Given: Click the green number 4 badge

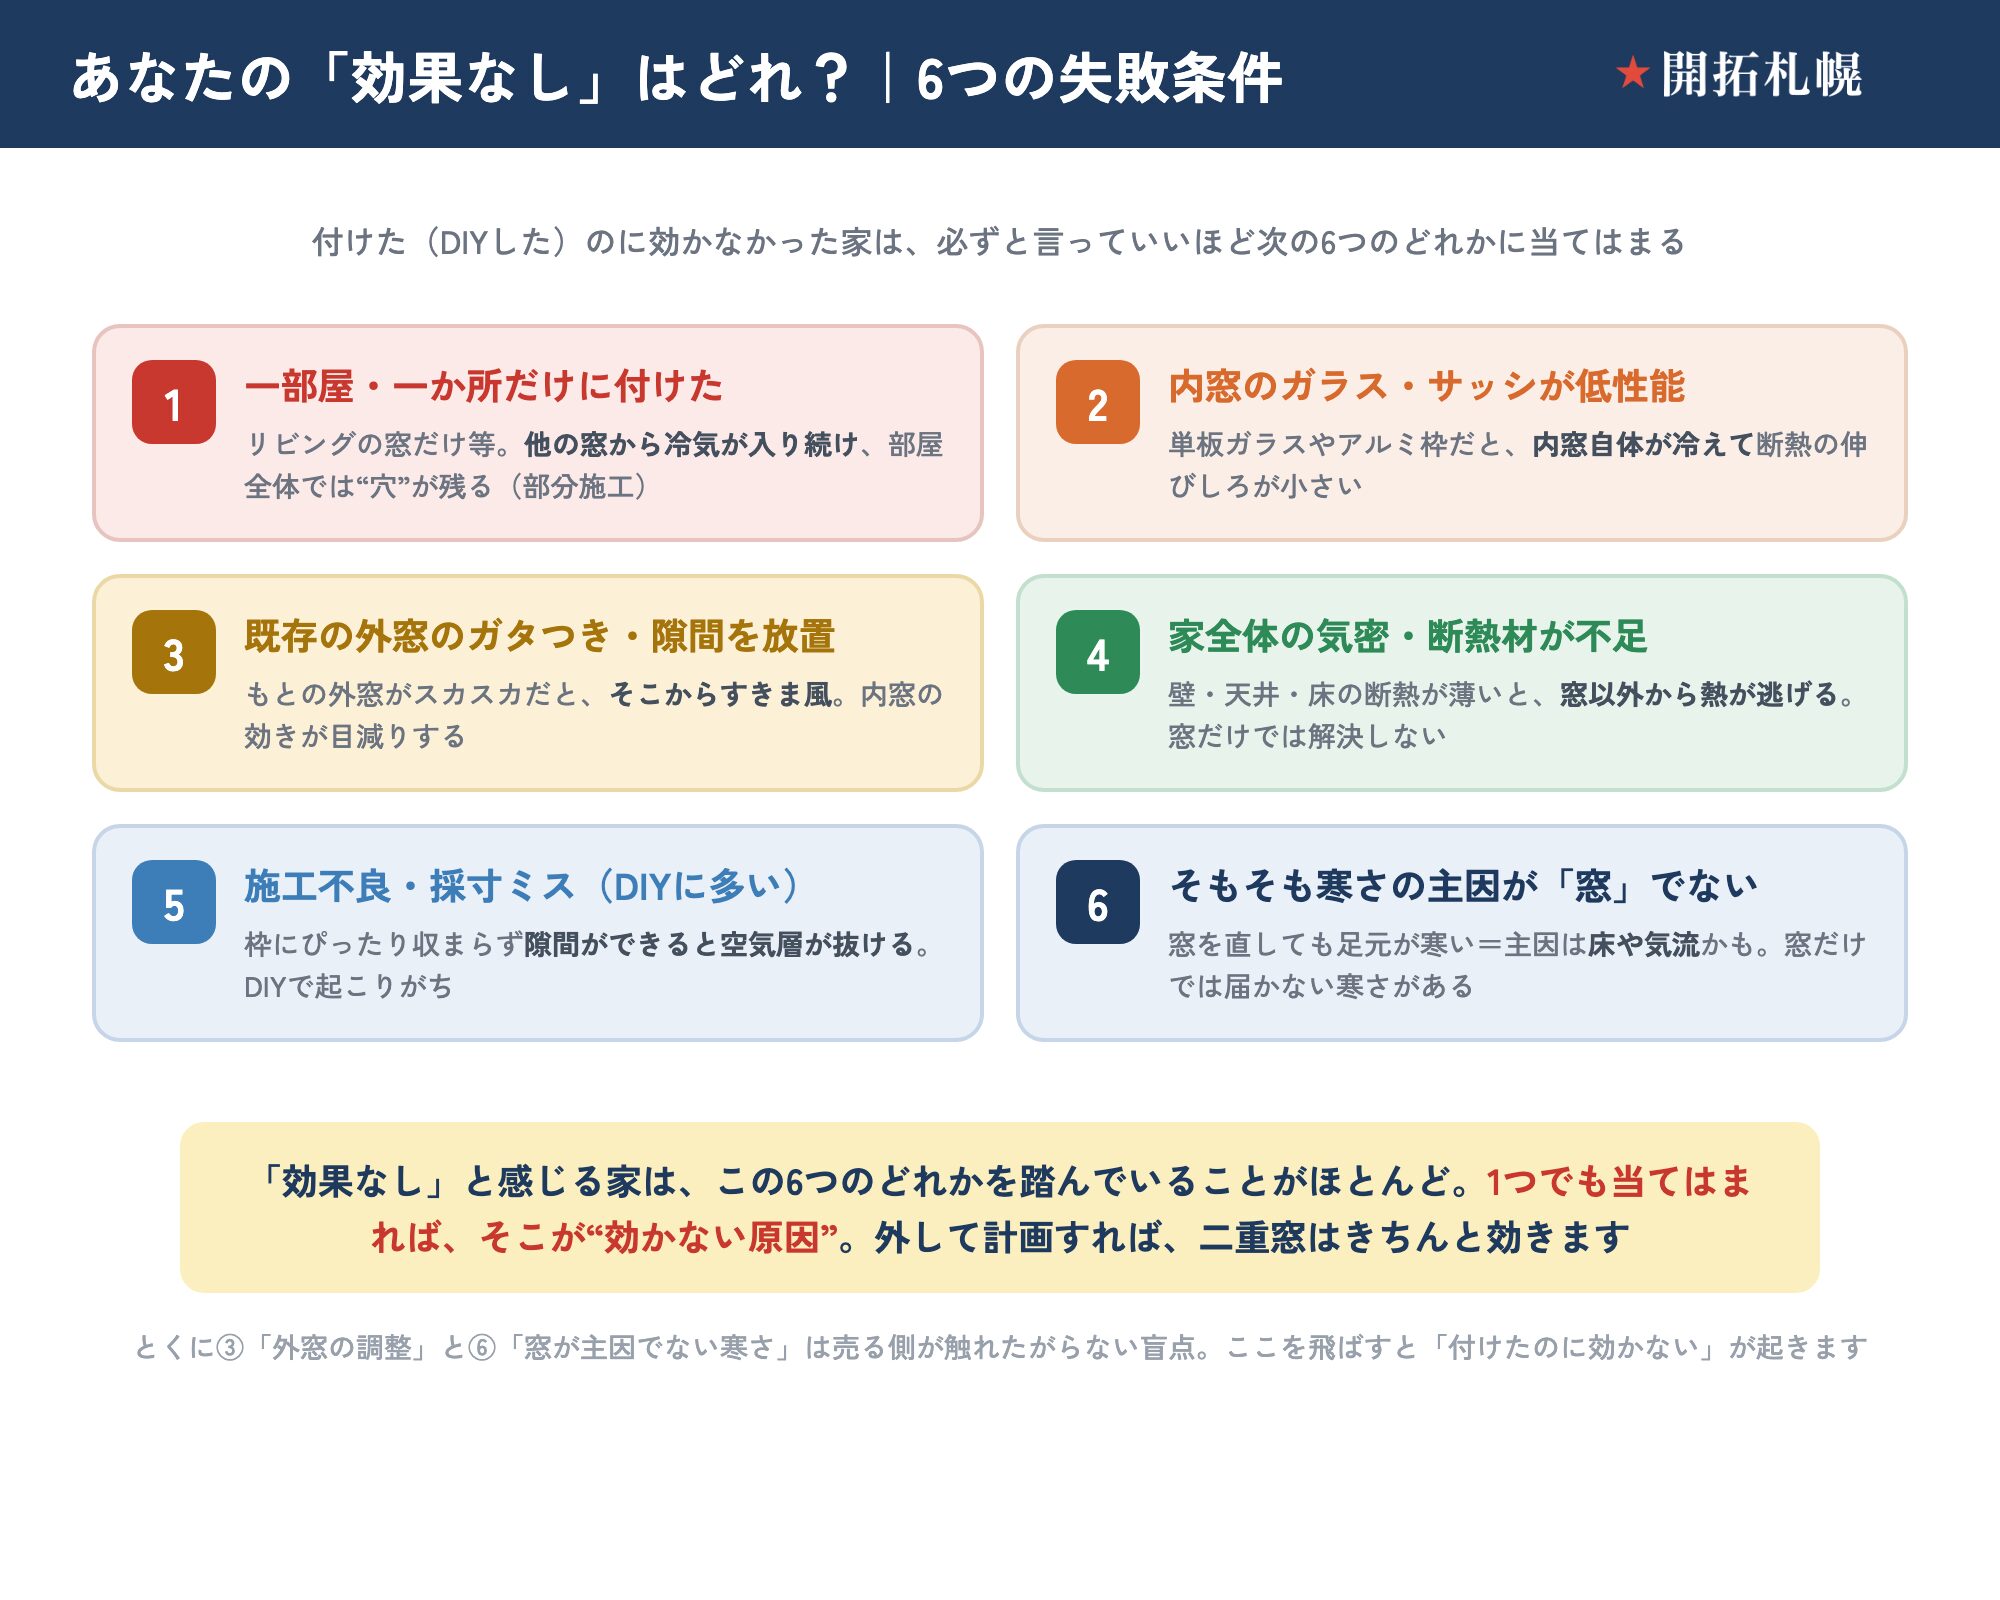Looking at the screenshot, I should click(x=1098, y=652).
